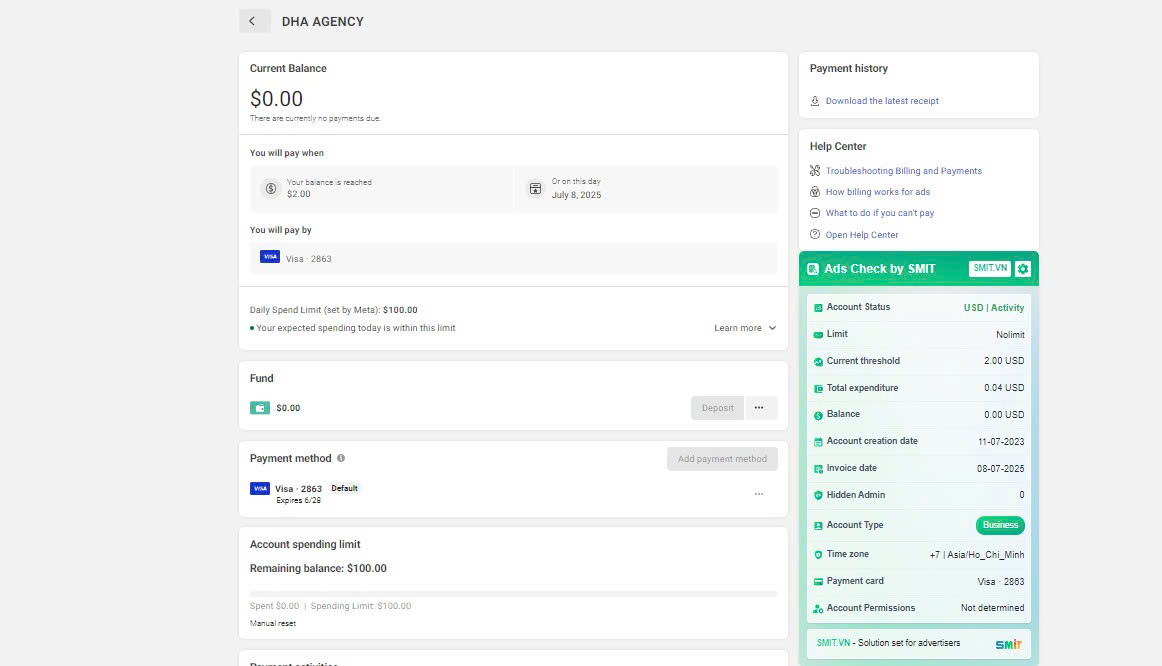Image resolution: width=1162 pixels, height=666 pixels.
Task: Click the Fund wallet icon
Action: click(259, 408)
